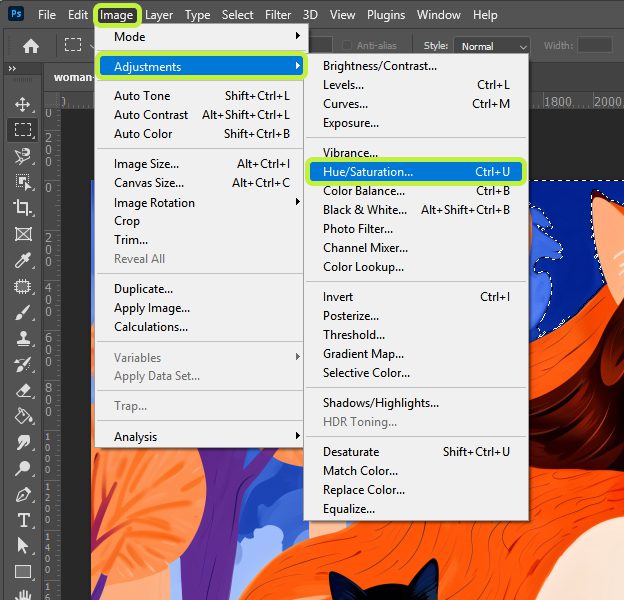Choose Invert from Adjustments
This screenshot has height=600, width=624.
tap(416, 296)
